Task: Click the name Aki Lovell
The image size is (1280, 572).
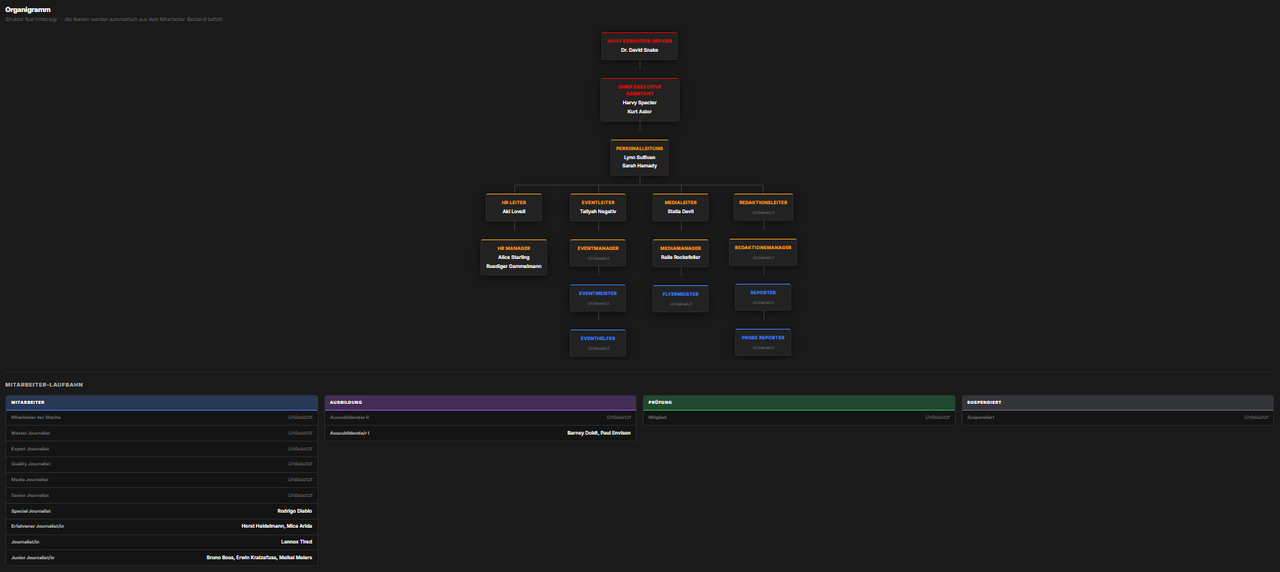Action: [x=514, y=211]
